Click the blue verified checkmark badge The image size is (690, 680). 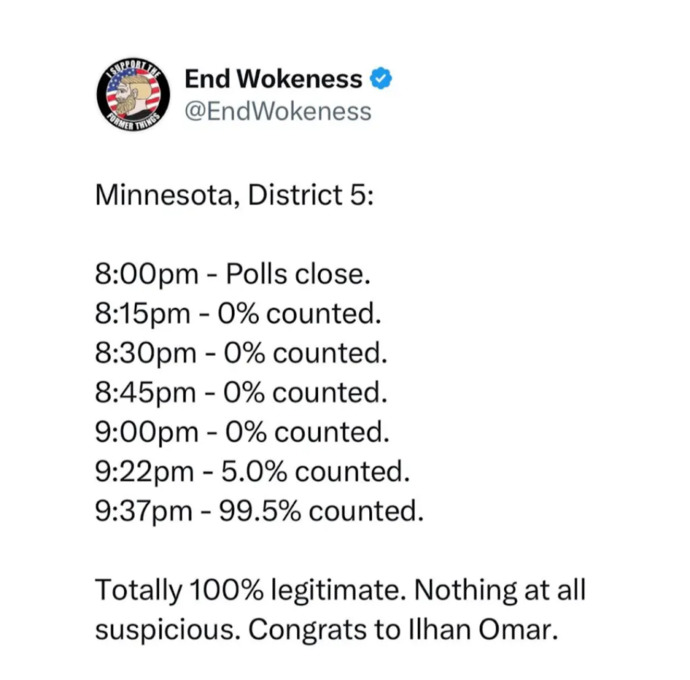(x=381, y=79)
